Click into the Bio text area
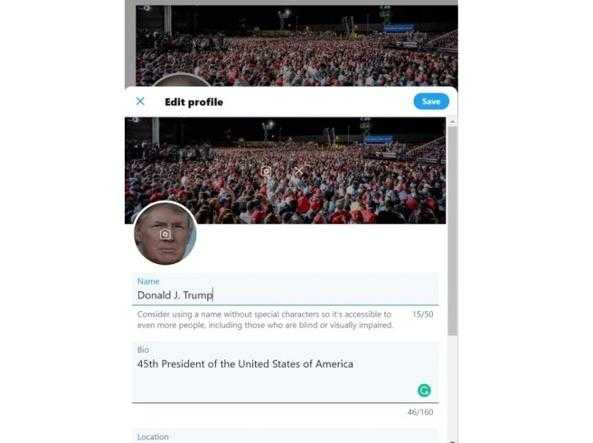 pos(286,373)
